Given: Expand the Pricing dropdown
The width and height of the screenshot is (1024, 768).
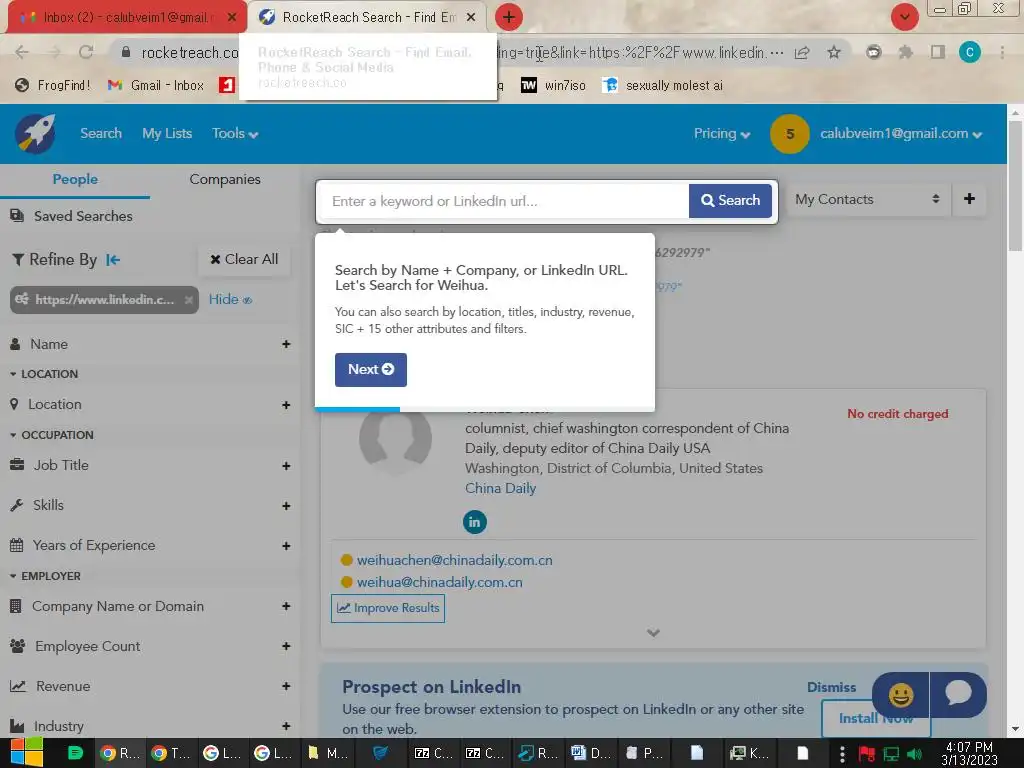Looking at the screenshot, I should (722, 133).
